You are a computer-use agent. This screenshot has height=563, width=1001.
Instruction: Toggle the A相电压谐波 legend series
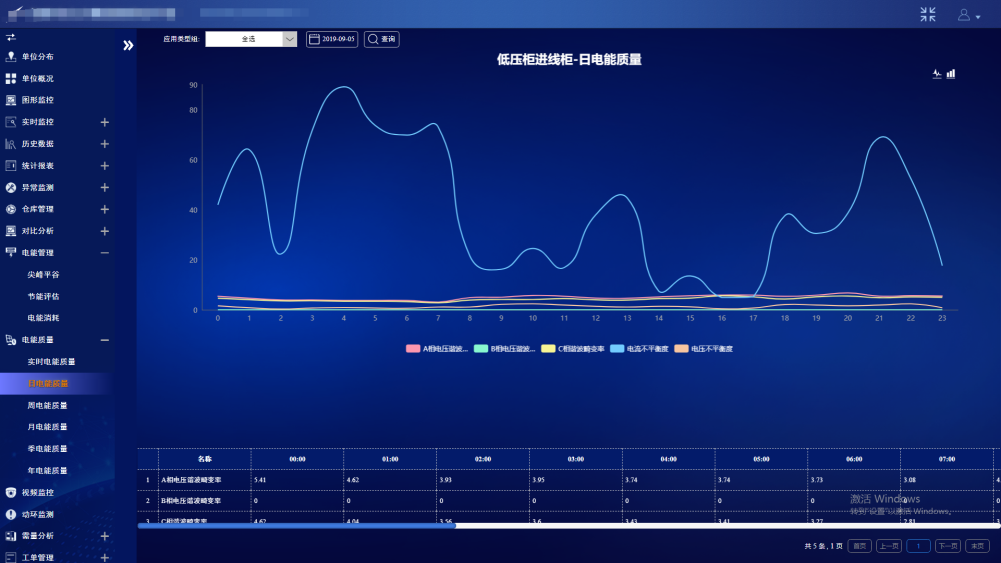tap(438, 349)
